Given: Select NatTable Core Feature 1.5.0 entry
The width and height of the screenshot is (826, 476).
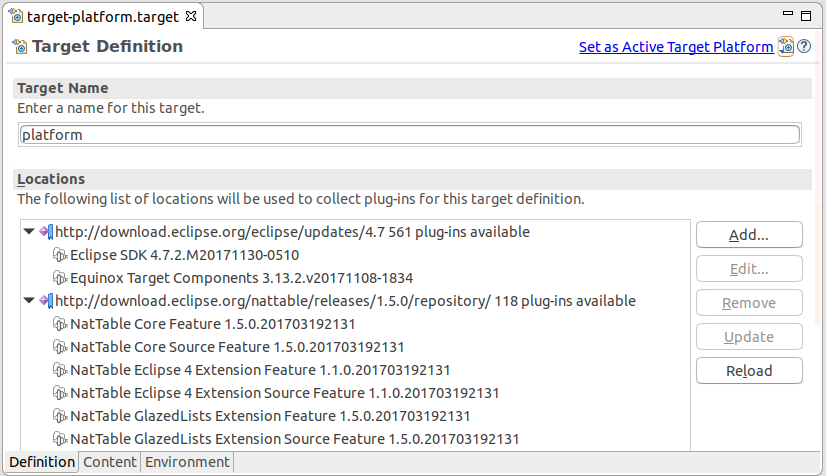Looking at the screenshot, I should coord(212,324).
